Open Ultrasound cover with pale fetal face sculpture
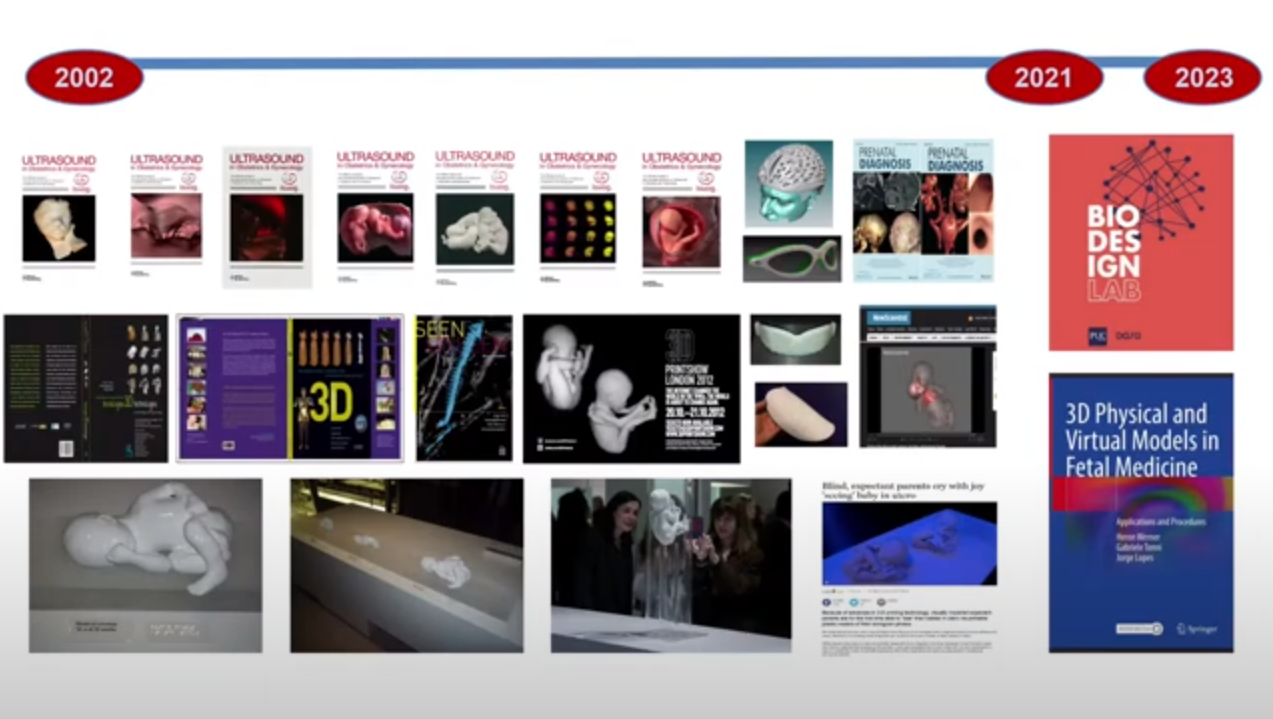Image resolution: width=1273 pixels, height=719 pixels. tap(59, 216)
